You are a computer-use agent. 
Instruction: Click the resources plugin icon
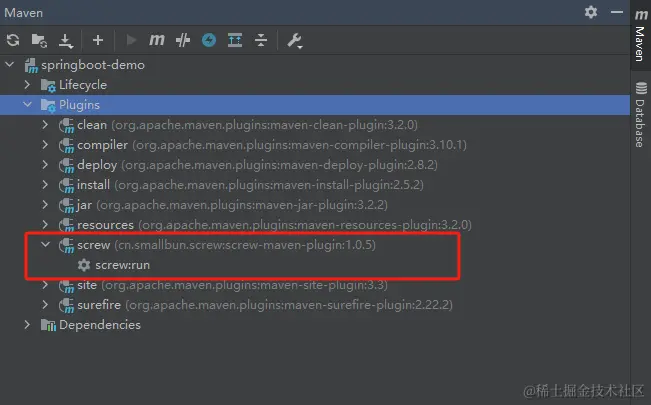coord(66,226)
